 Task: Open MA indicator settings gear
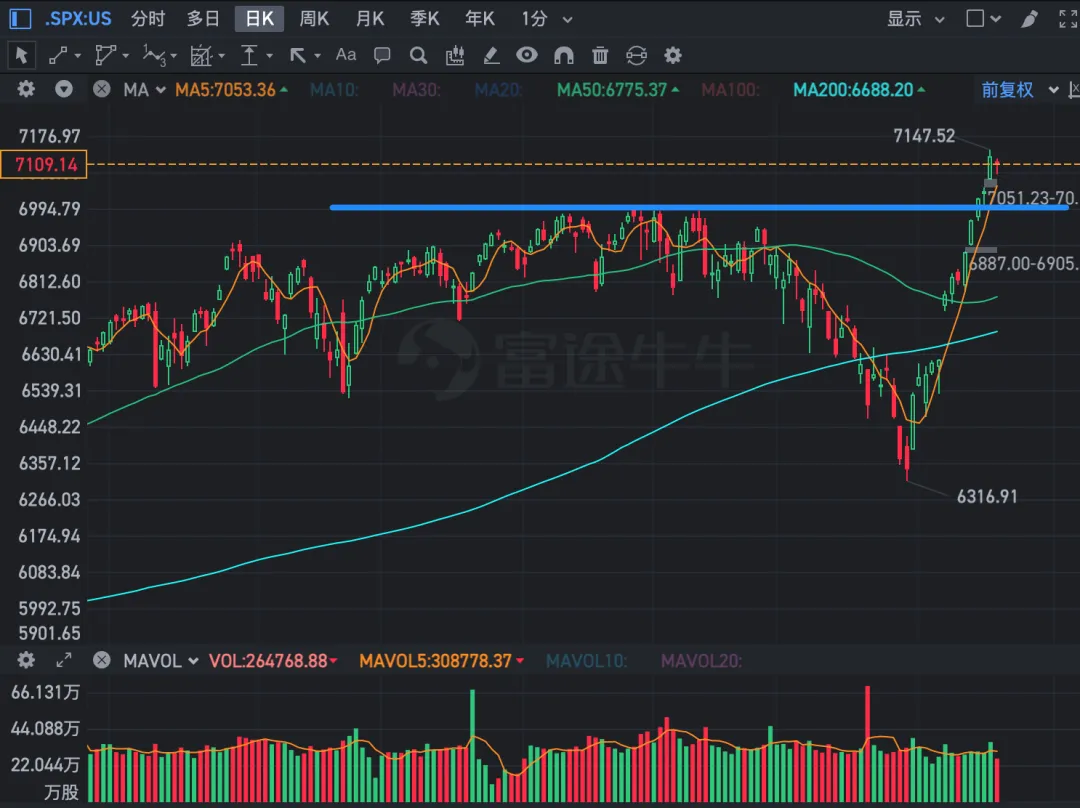[26, 89]
